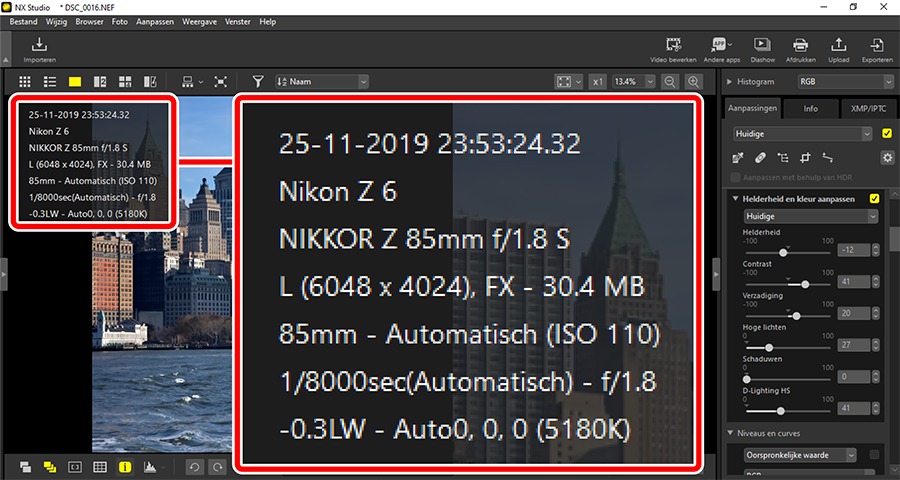Open the filter funnel icon
This screenshot has width=900, height=480.
click(258, 82)
